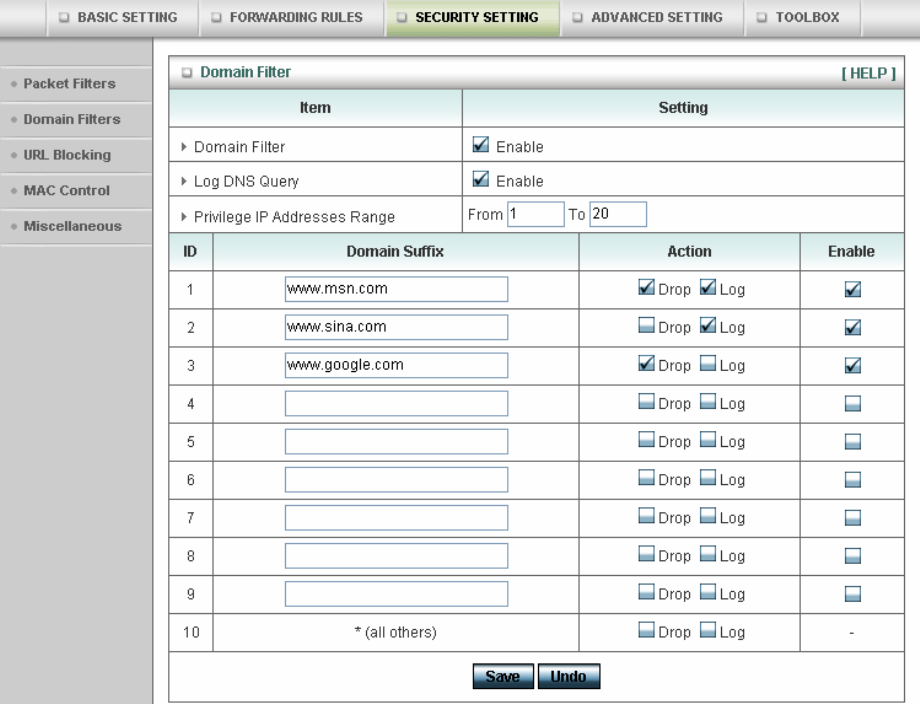
Task: Check Drop in row 8
Action: point(646,554)
